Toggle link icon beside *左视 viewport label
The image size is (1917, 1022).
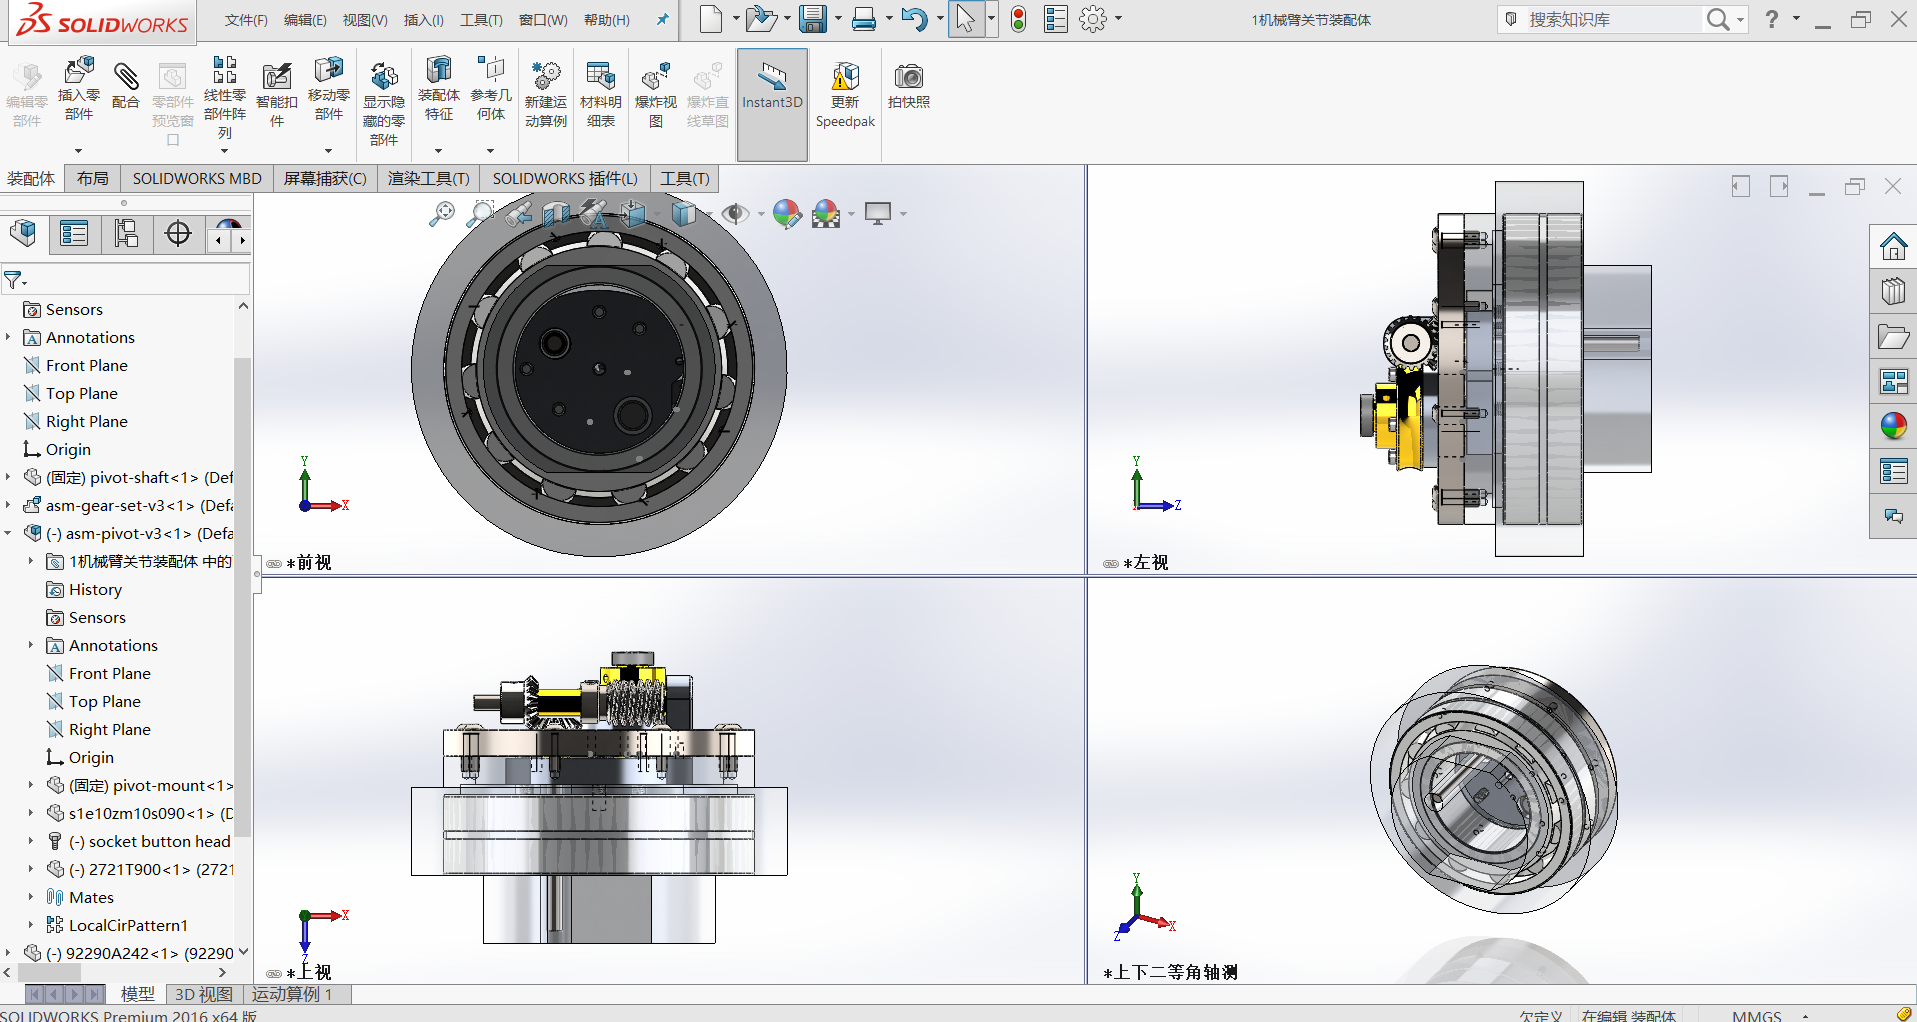click(1110, 564)
